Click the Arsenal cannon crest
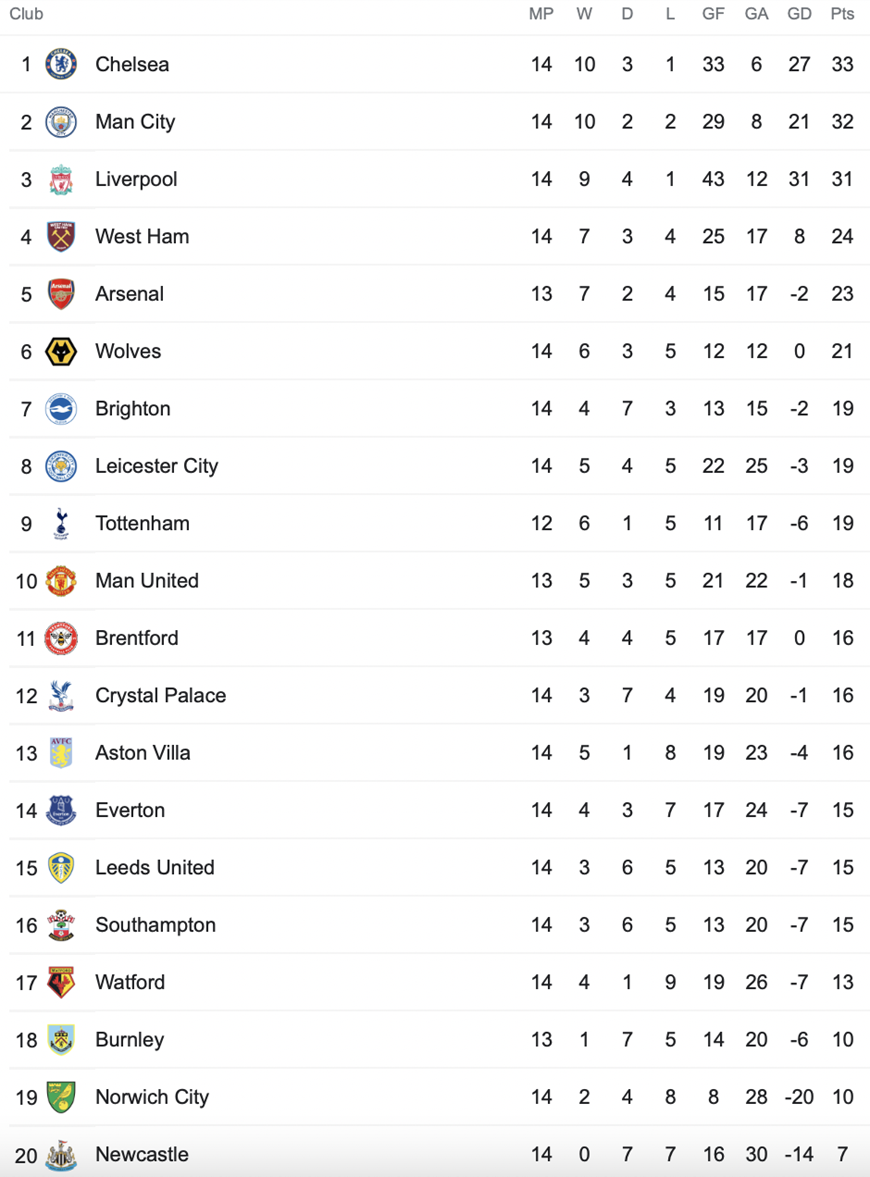The width and height of the screenshot is (870, 1177). pos(61,293)
